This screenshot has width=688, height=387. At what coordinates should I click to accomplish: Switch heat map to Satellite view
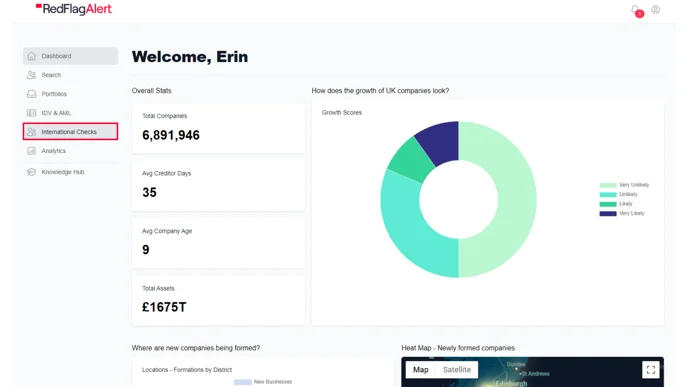pyautogui.click(x=457, y=369)
